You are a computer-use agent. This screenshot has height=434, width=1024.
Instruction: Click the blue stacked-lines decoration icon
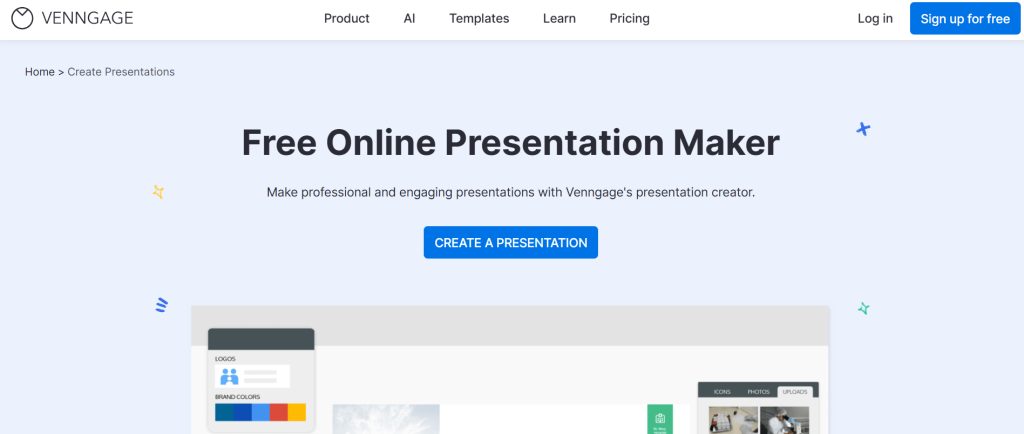pos(161,305)
